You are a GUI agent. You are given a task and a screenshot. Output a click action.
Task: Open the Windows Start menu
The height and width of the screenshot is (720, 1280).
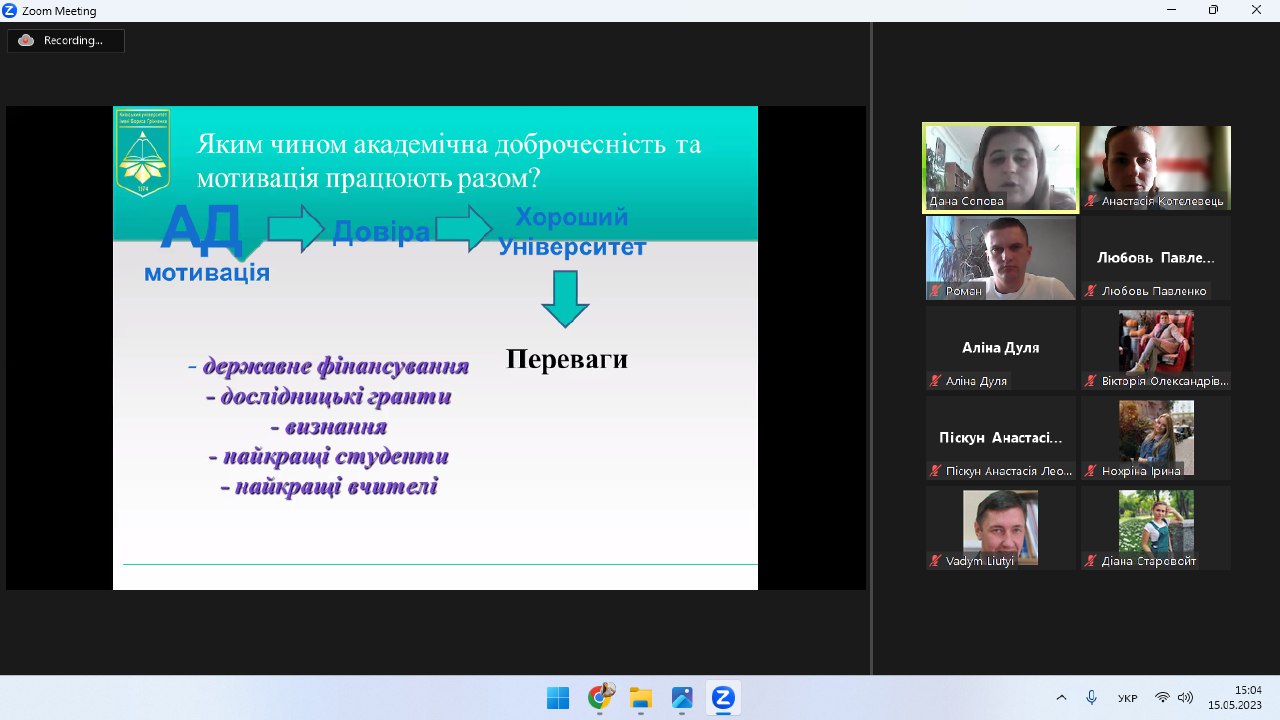click(558, 698)
